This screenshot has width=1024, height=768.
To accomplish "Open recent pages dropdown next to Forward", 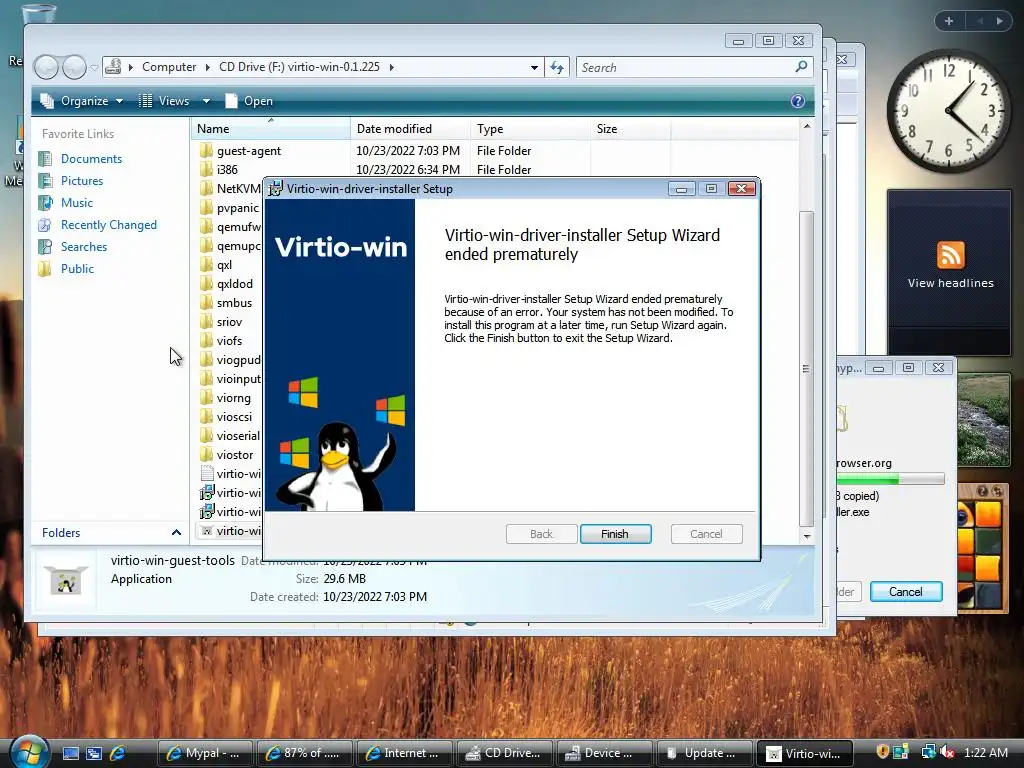I will point(94,67).
